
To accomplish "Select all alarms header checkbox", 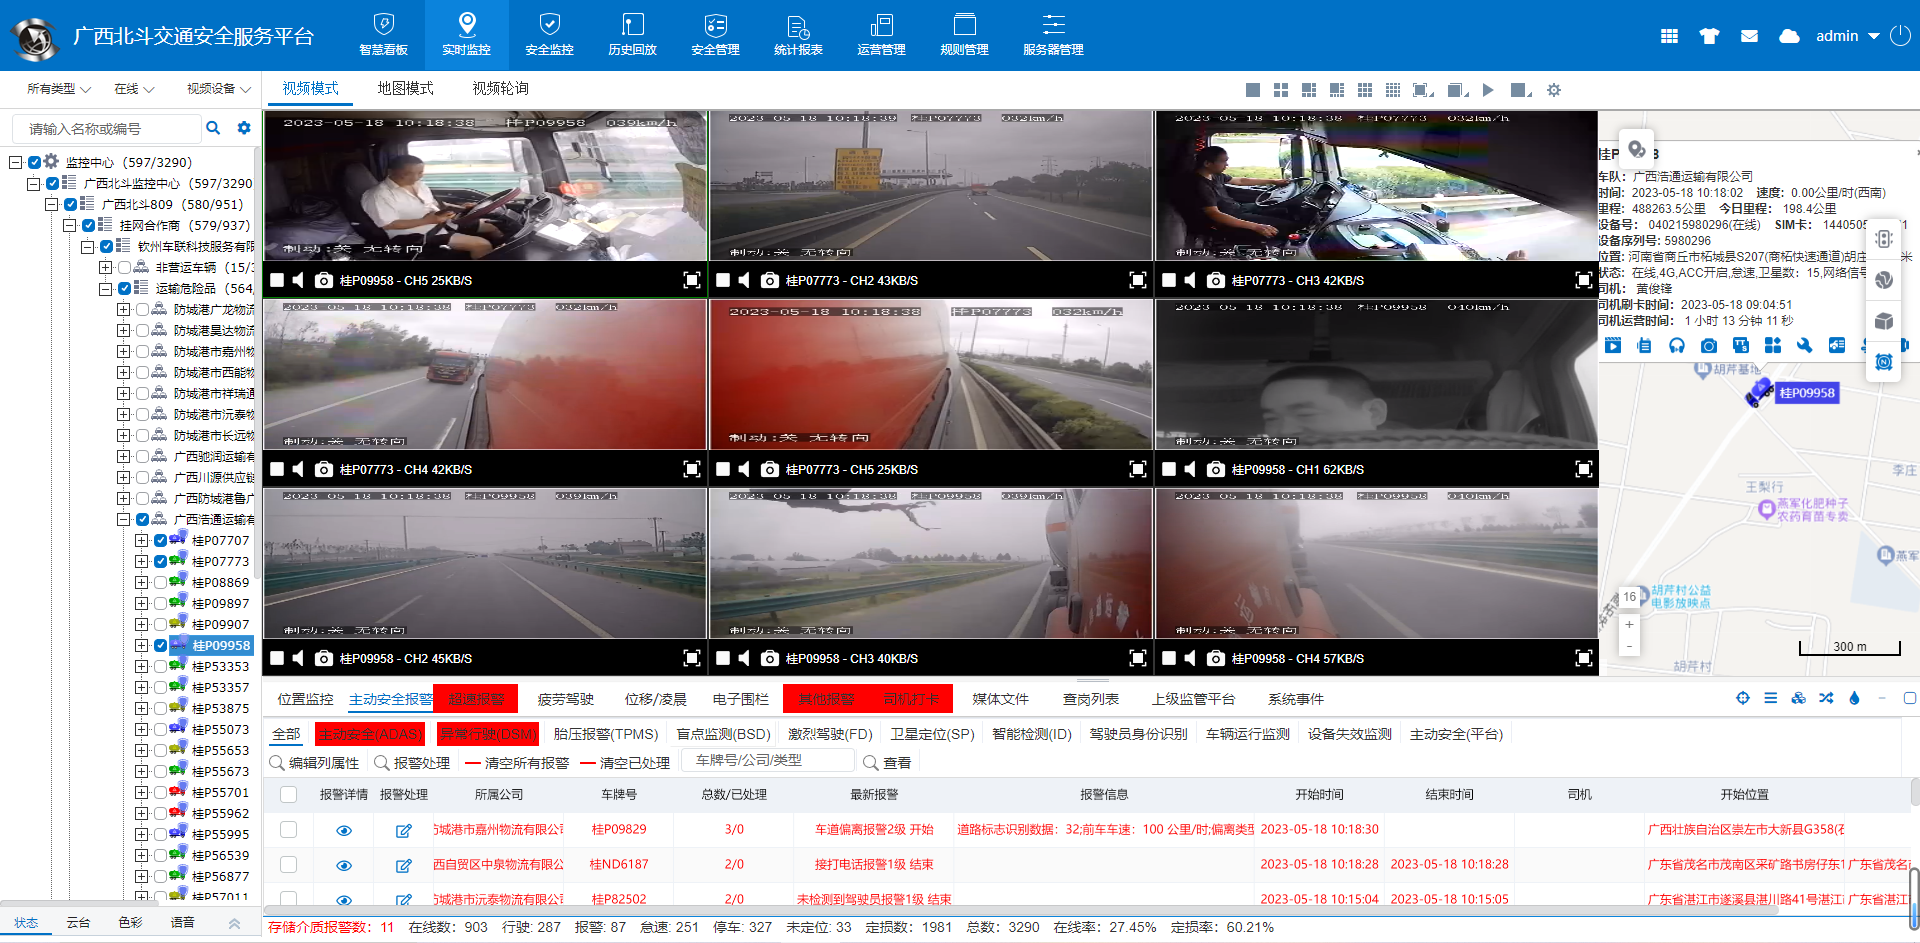I will coord(289,794).
